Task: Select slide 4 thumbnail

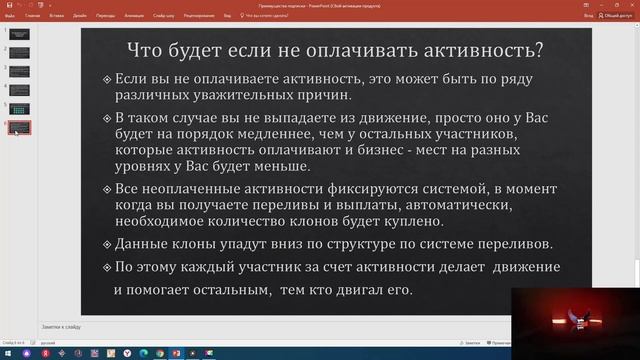Action: pos(19,90)
